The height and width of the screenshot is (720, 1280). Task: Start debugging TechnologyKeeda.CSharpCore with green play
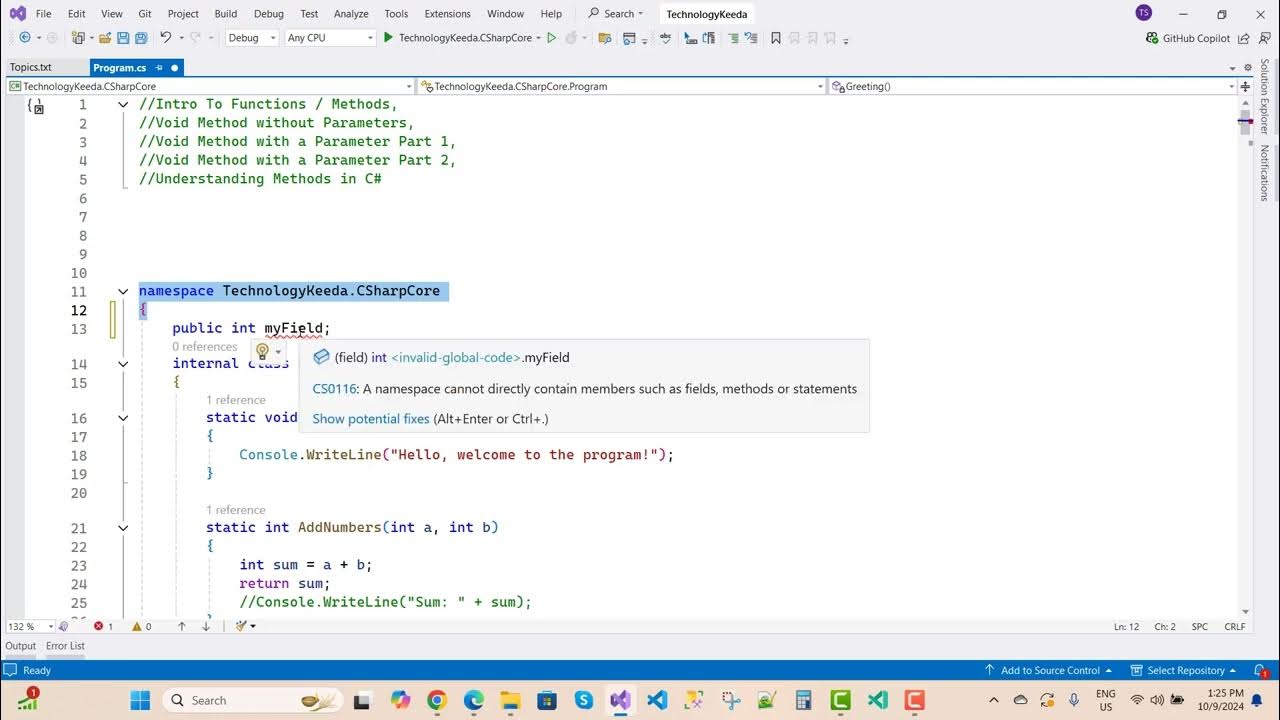[388, 38]
